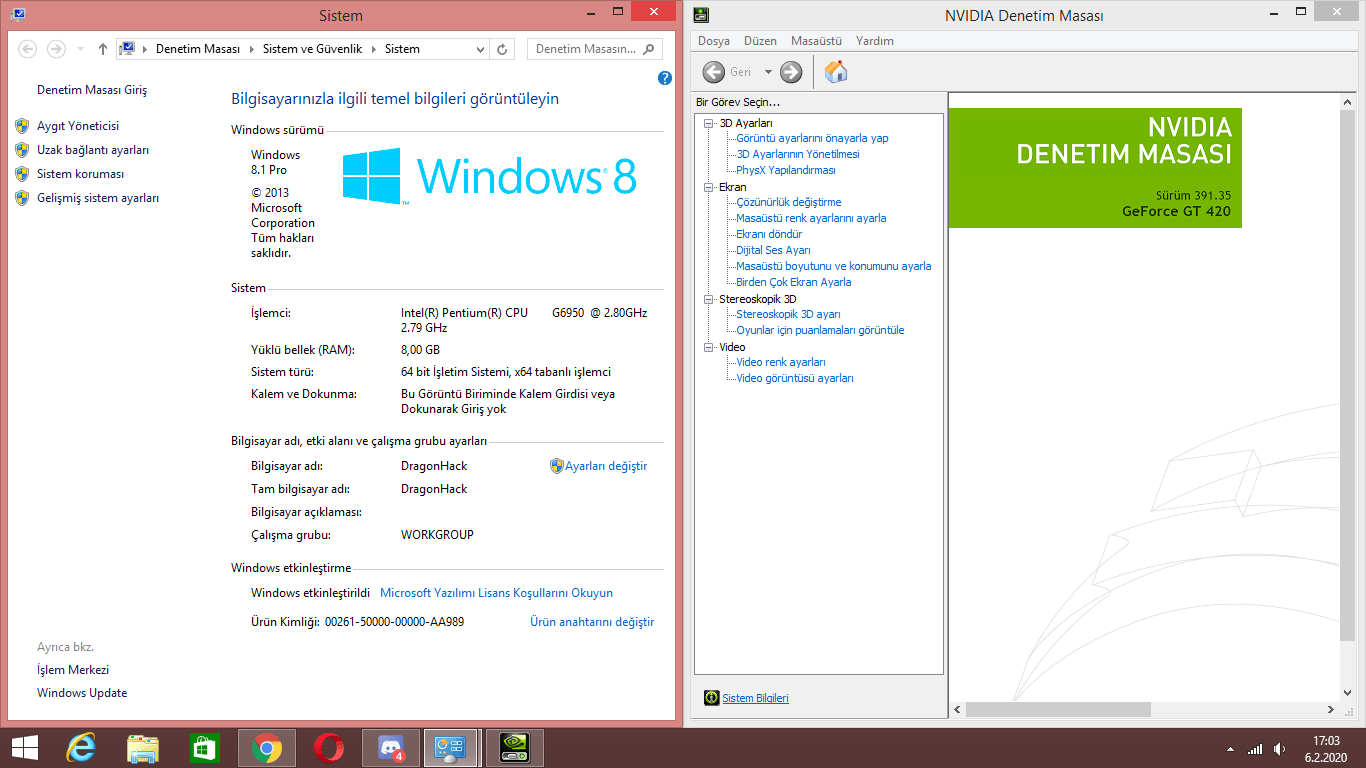
Task: Go to the NVIDIA home page icon
Action: (x=836, y=72)
